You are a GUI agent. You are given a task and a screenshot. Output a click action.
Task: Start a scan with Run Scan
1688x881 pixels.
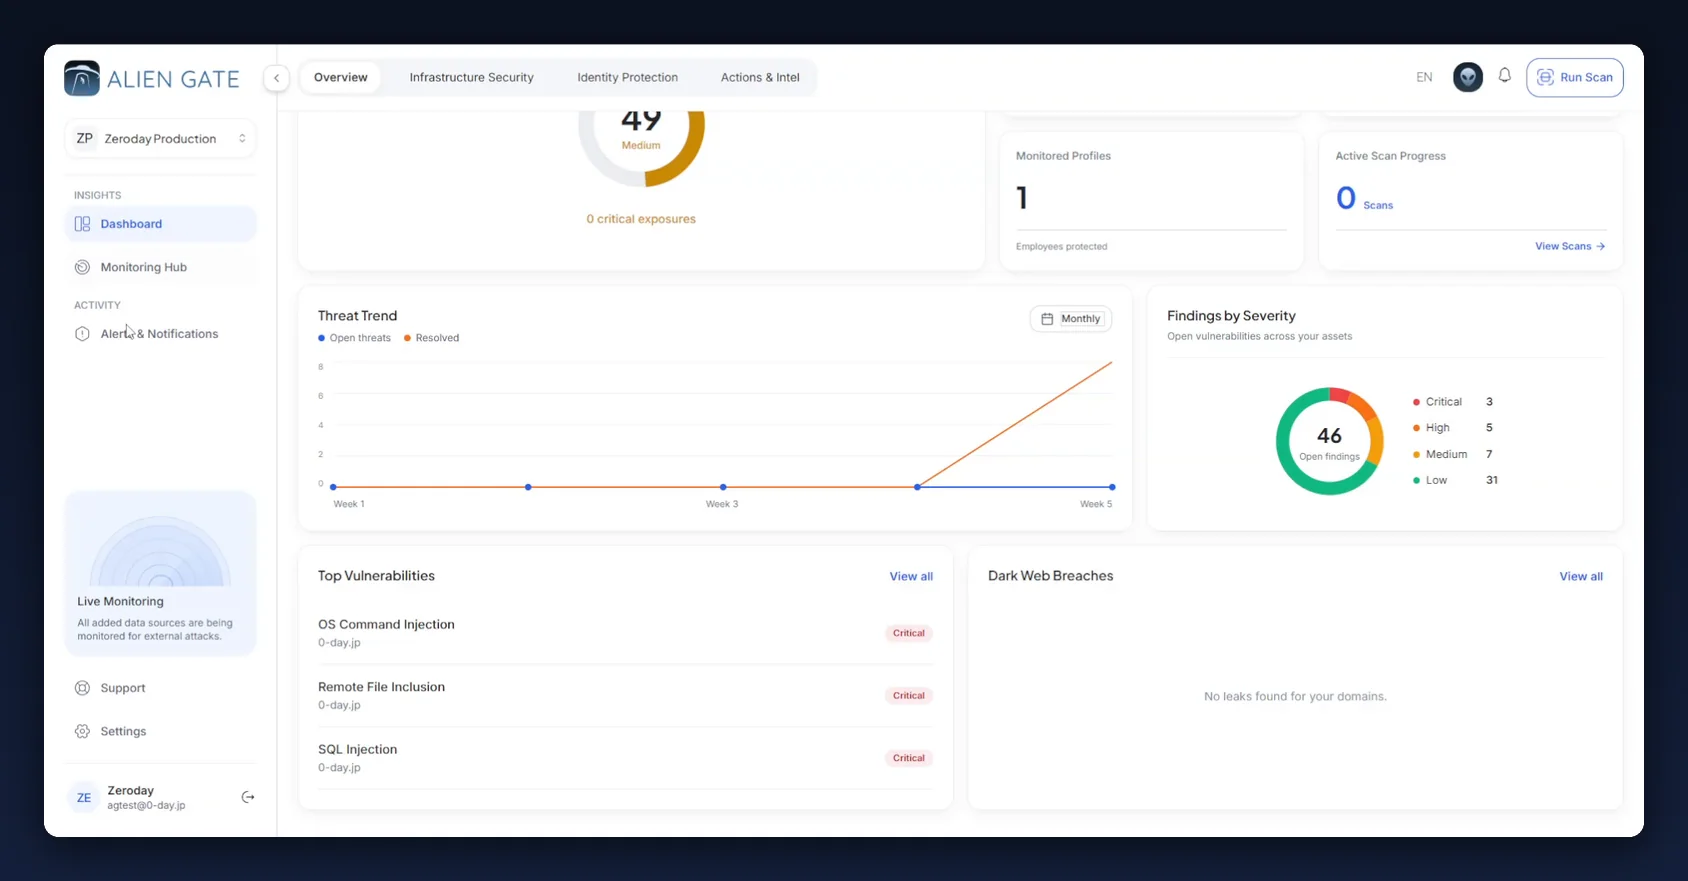(x=1574, y=77)
